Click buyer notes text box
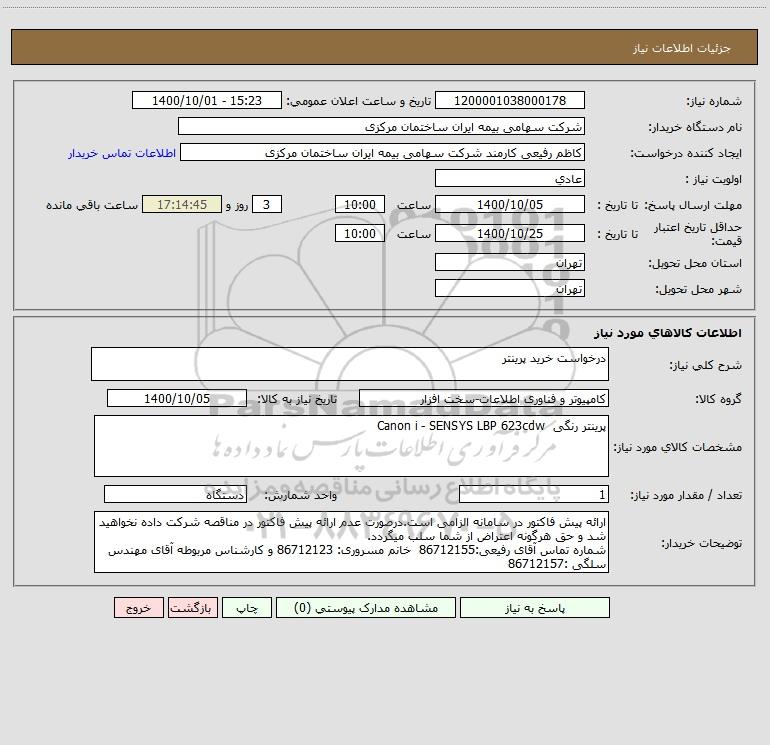The width and height of the screenshot is (770, 745). click(x=351, y=542)
